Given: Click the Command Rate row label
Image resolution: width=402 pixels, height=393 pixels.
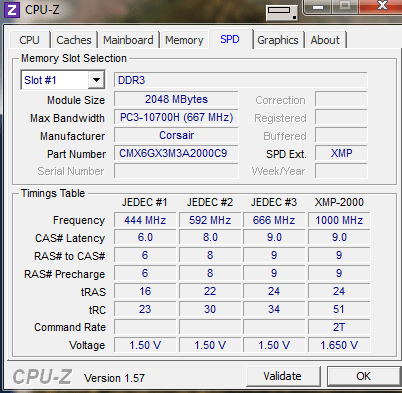Looking at the screenshot, I should [70, 327].
